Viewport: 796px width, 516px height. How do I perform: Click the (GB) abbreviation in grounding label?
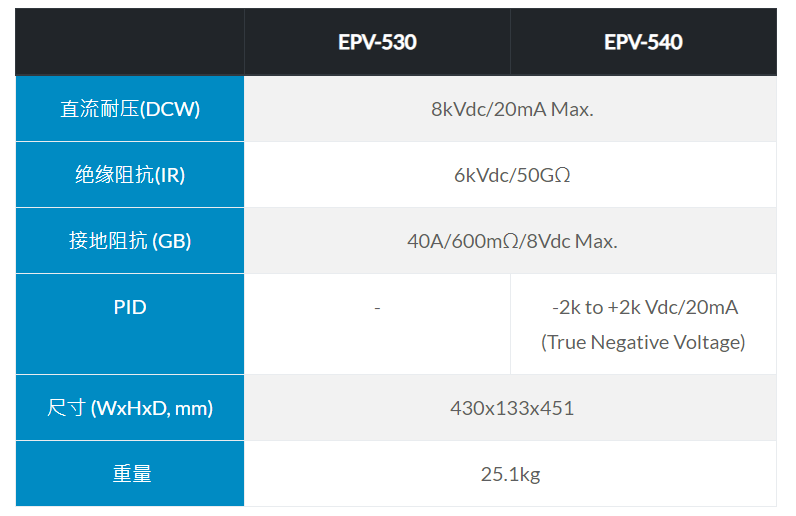coord(171,241)
